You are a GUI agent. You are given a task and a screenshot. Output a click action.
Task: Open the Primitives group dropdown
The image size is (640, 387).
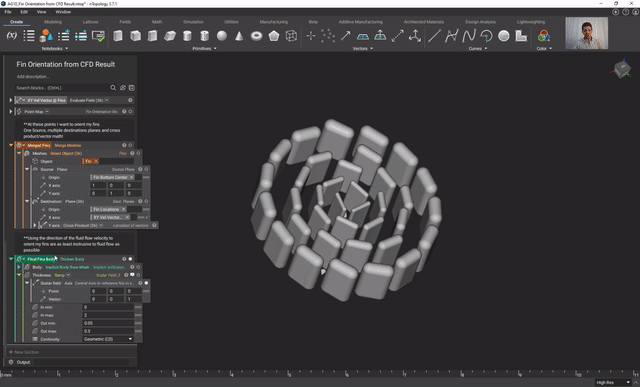204,49
